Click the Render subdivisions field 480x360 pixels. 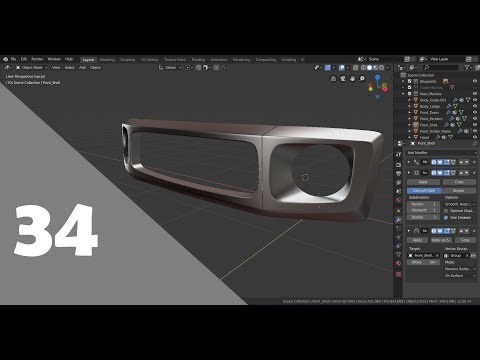pos(423,204)
